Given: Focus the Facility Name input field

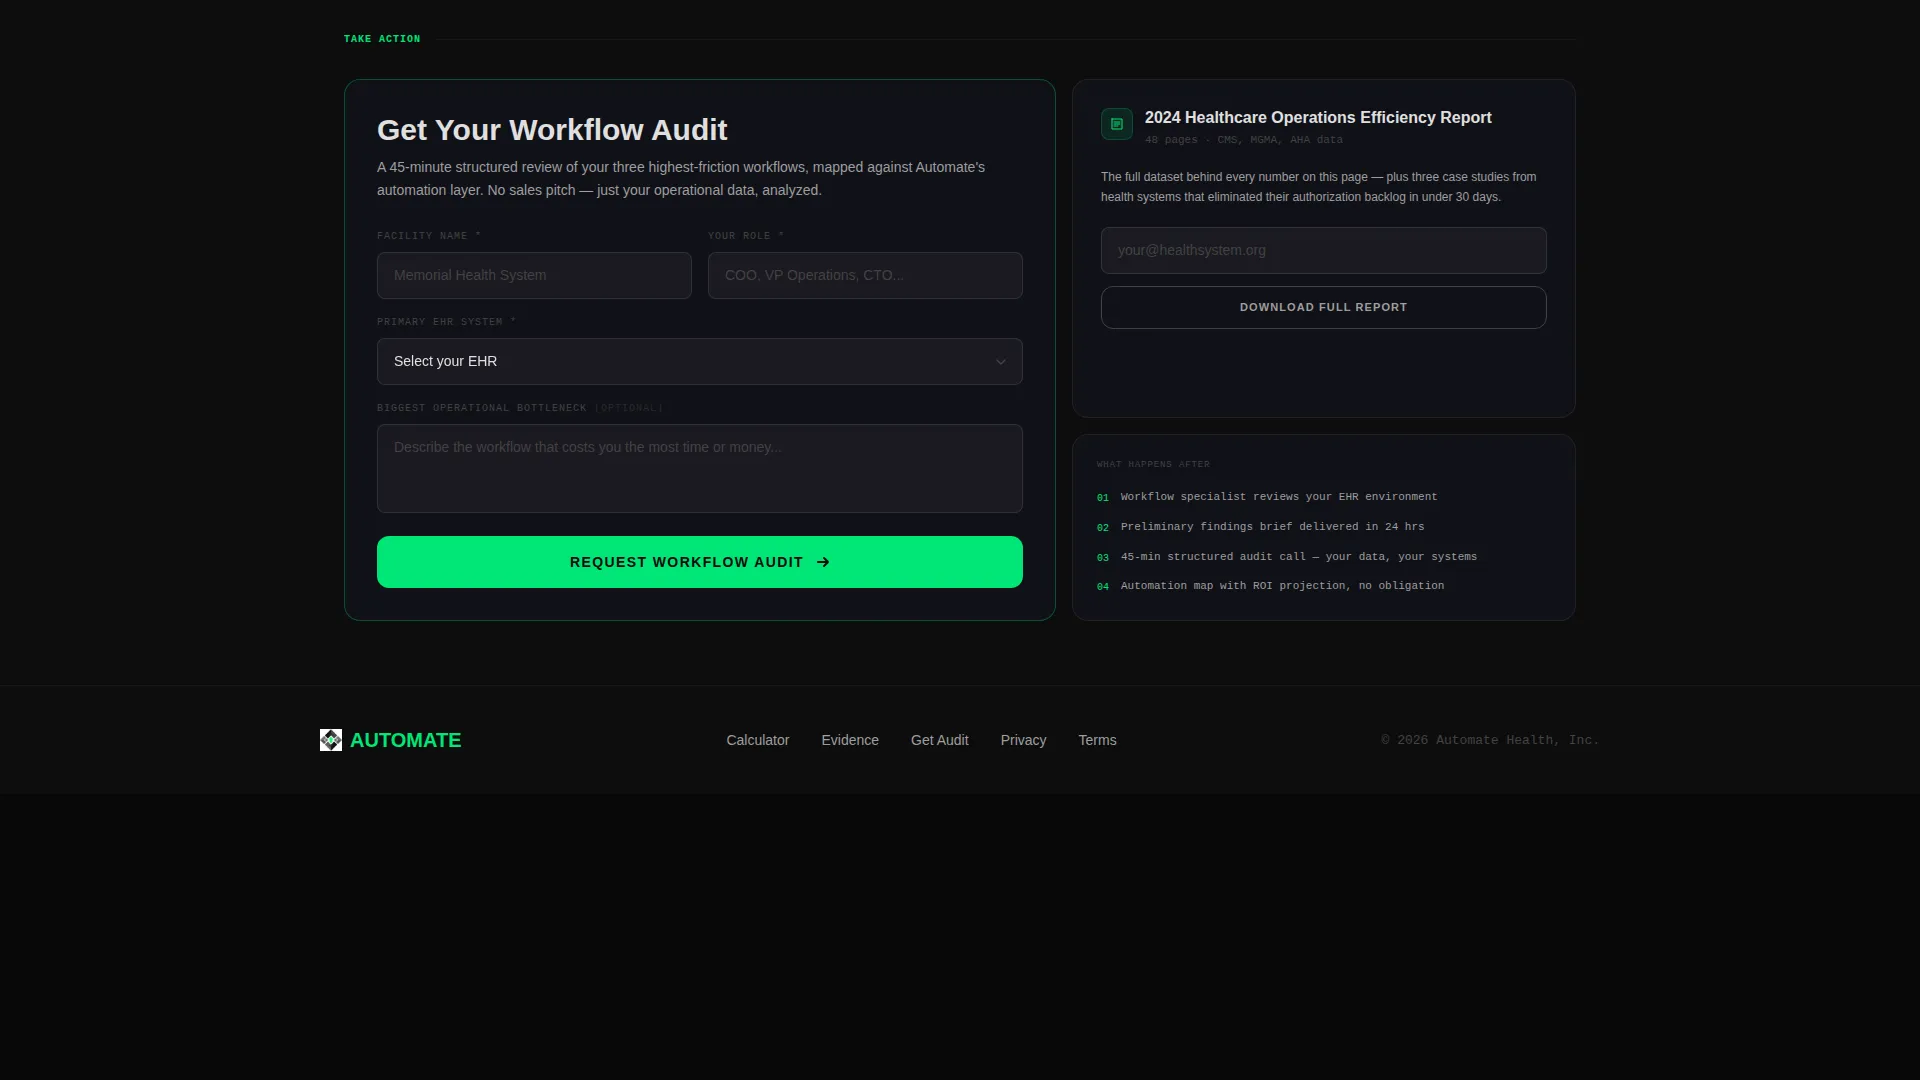Looking at the screenshot, I should click(x=534, y=275).
